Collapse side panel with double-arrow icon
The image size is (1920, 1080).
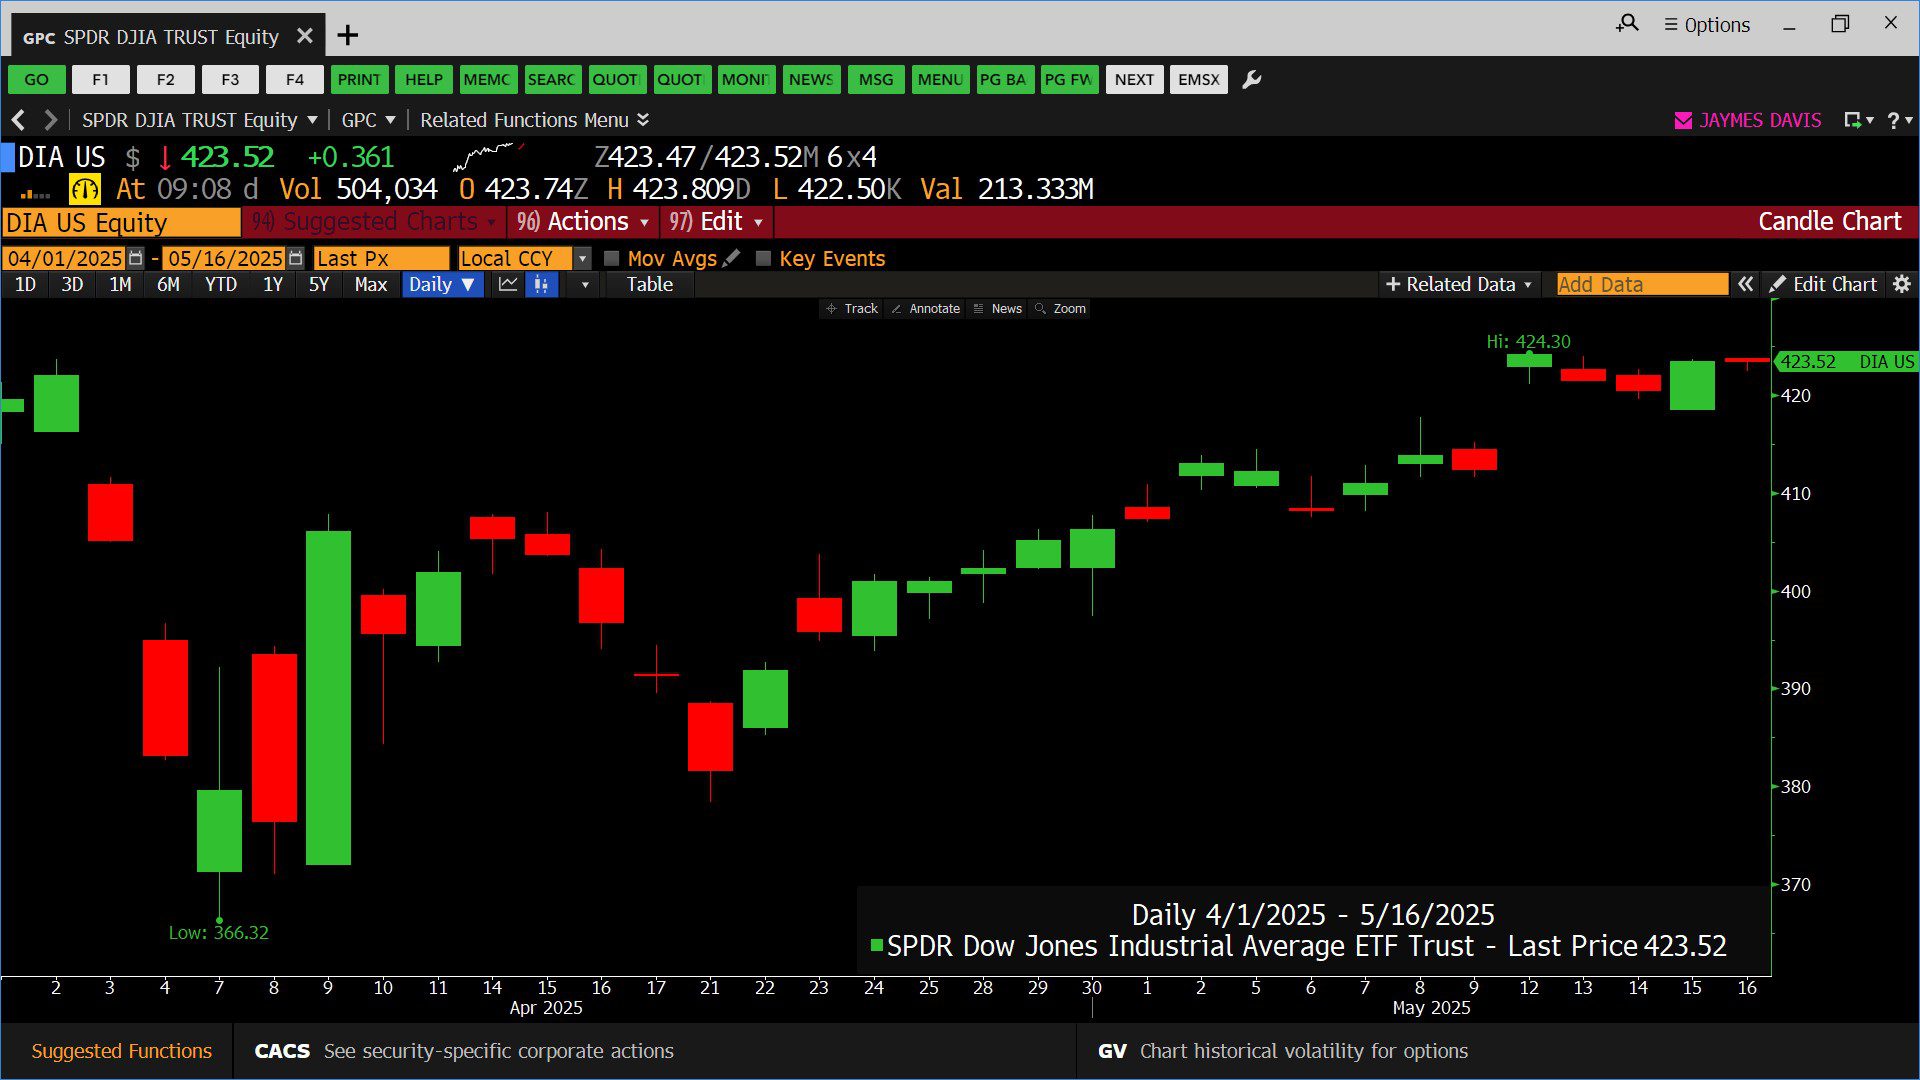coord(1745,285)
